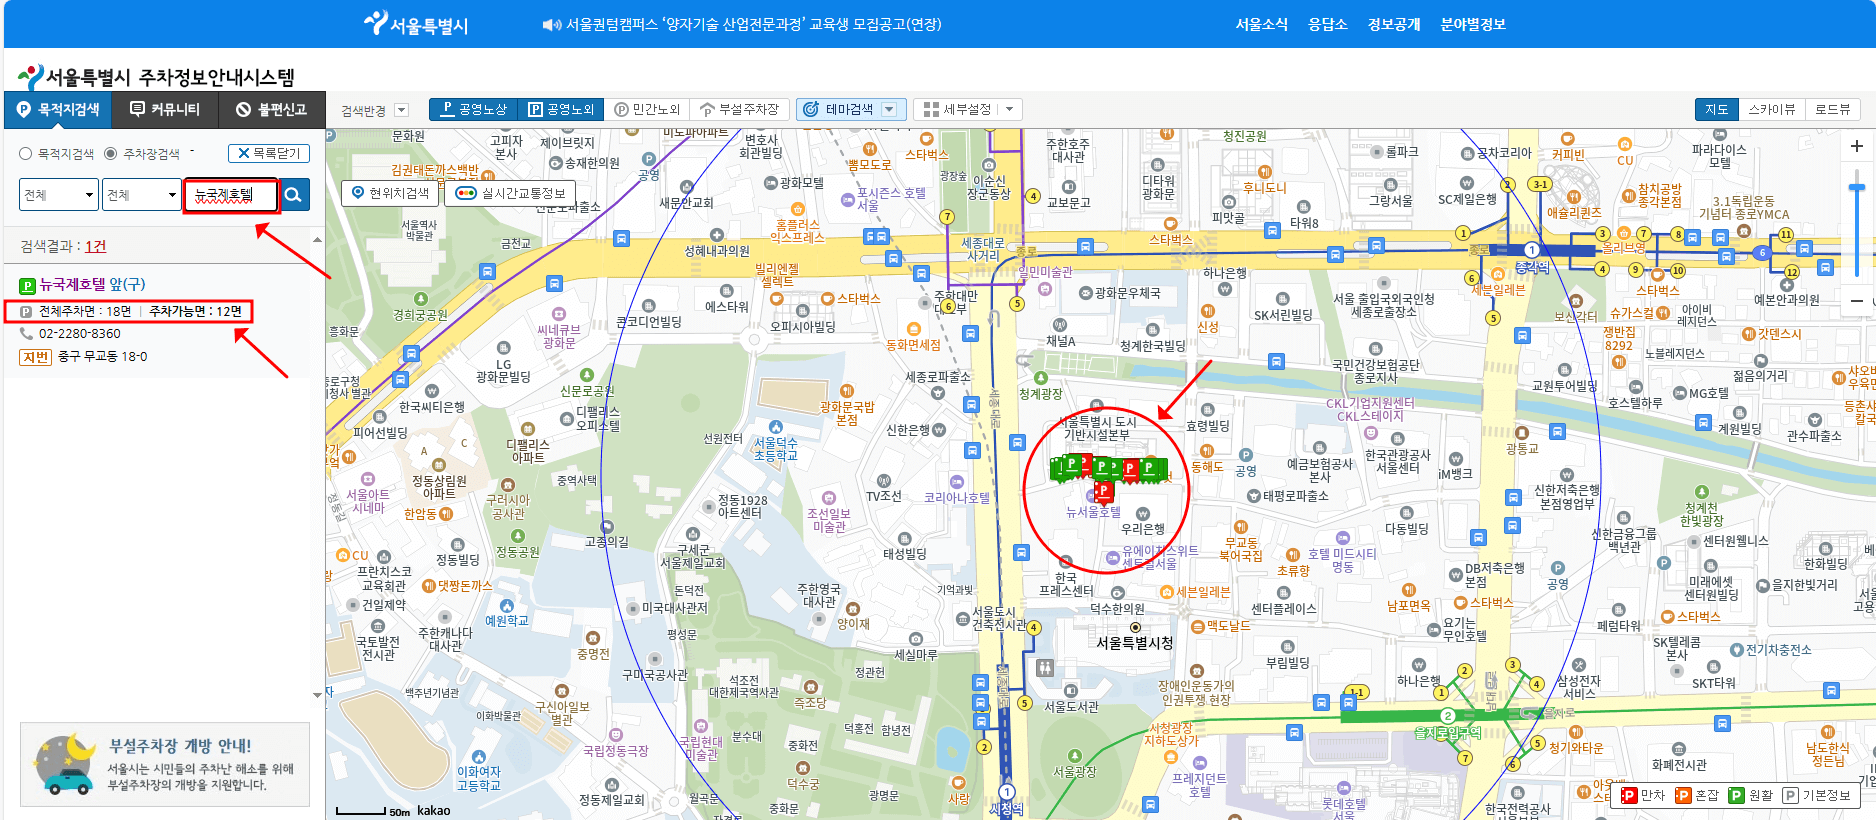This screenshot has width=1876, height=820.
Task: Toggle the 공영노상 parking filter
Action: [x=474, y=109]
